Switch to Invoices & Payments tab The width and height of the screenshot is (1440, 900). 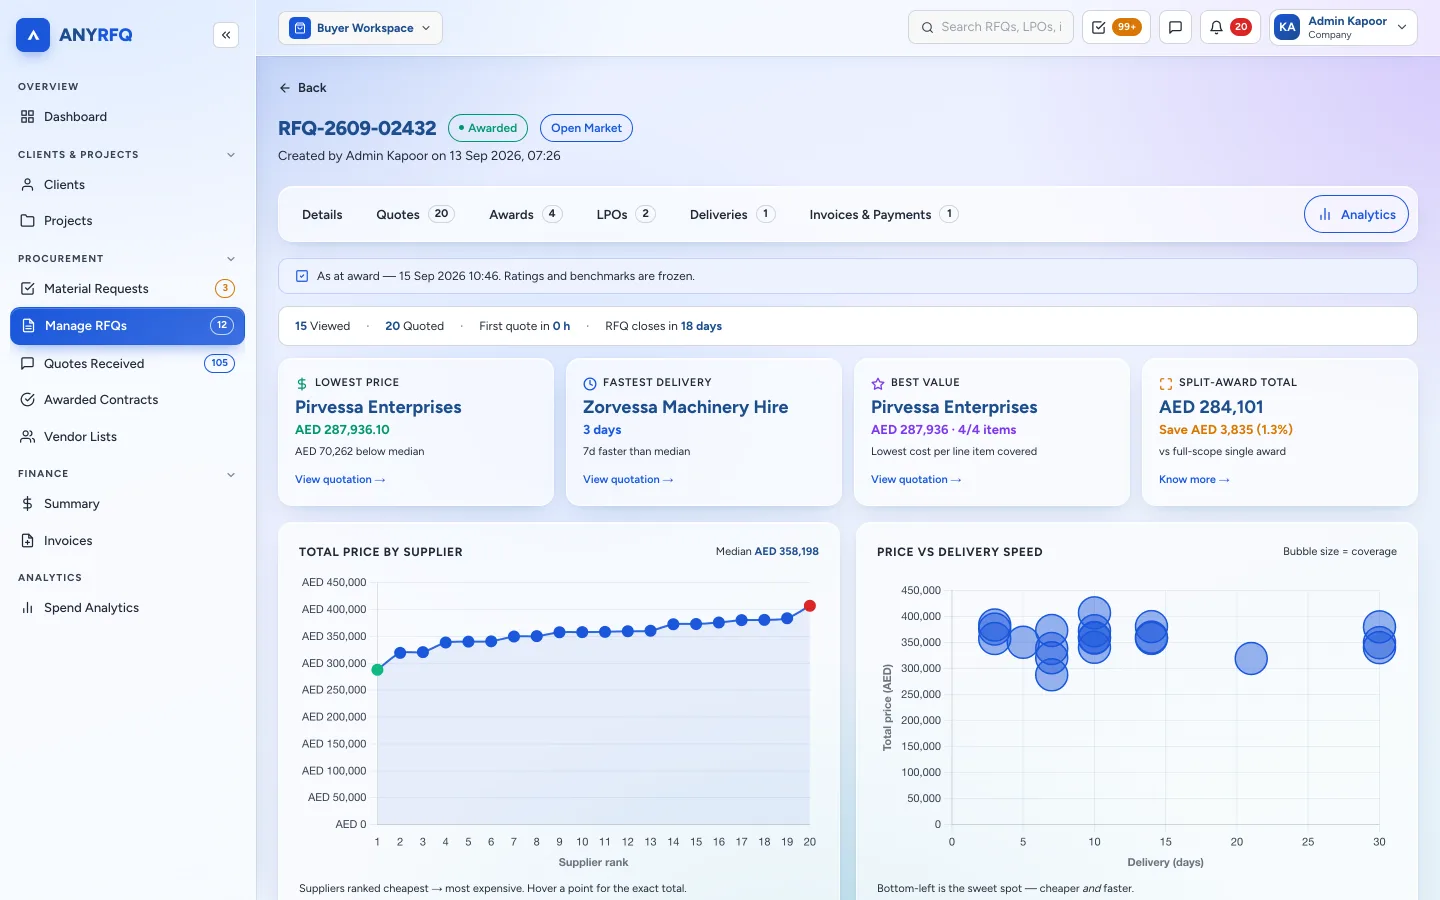tap(884, 215)
